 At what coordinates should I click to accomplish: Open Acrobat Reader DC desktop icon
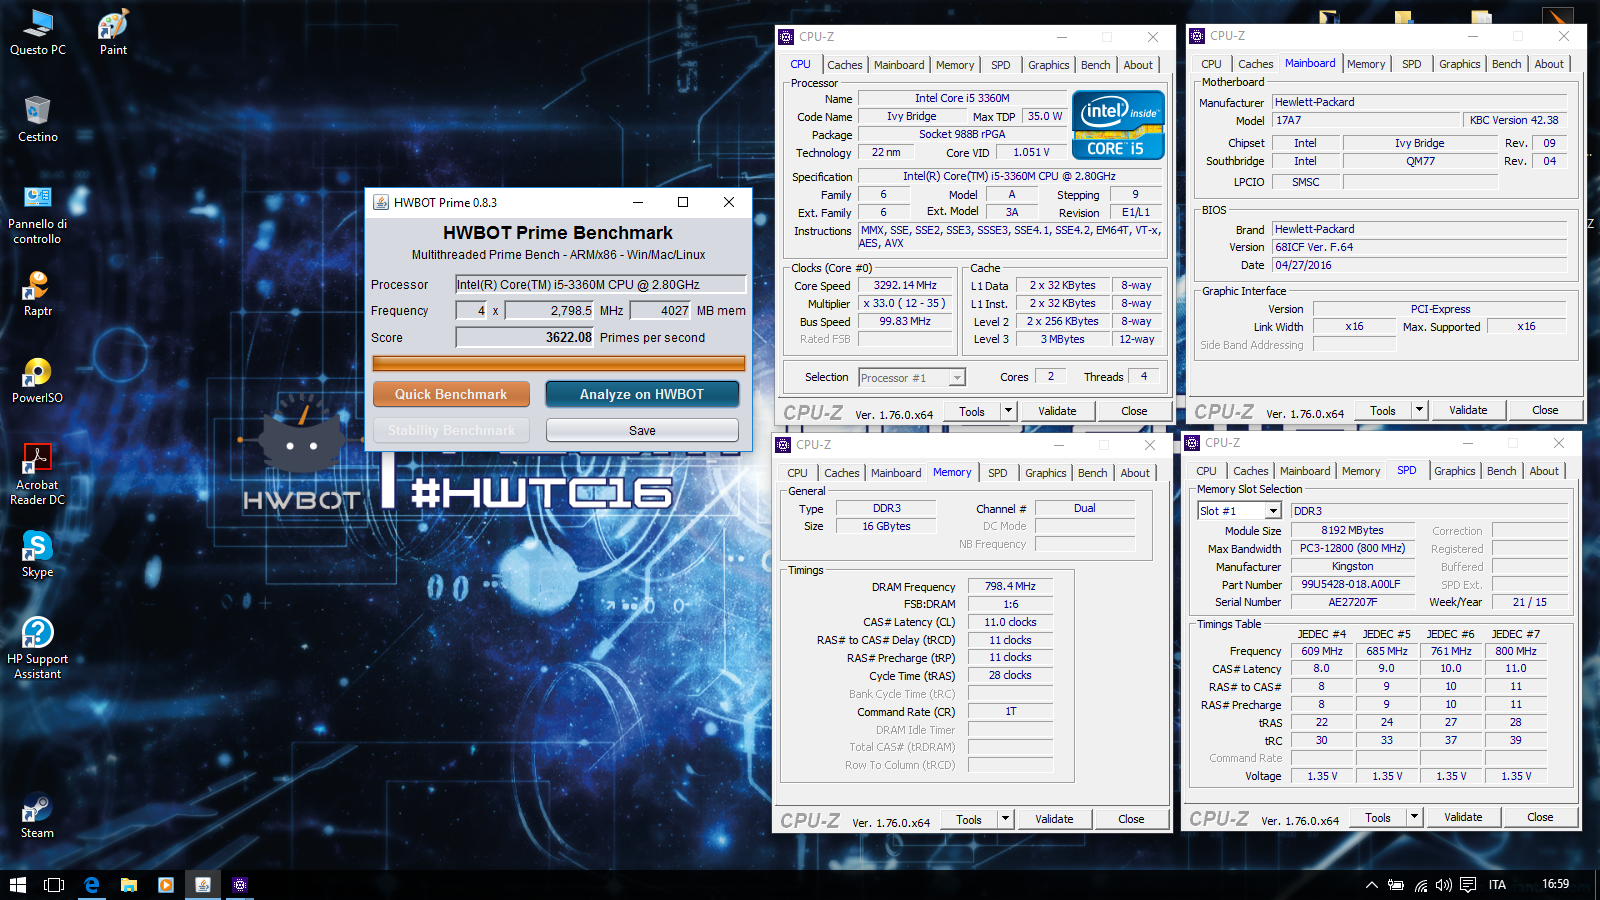(38, 475)
